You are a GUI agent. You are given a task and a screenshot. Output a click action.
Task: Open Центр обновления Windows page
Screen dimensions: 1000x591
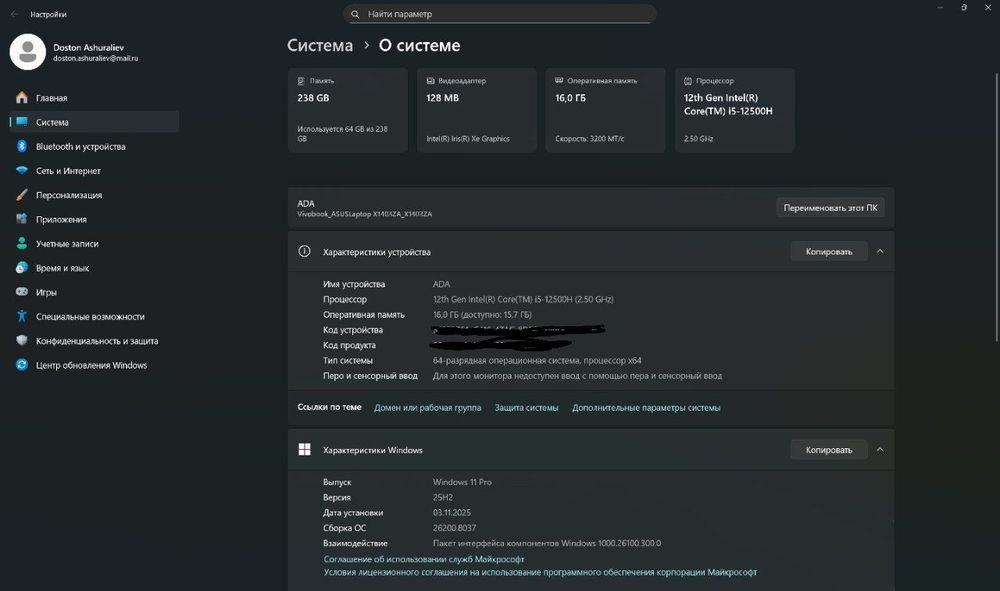pyautogui.click(x=94, y=365)
